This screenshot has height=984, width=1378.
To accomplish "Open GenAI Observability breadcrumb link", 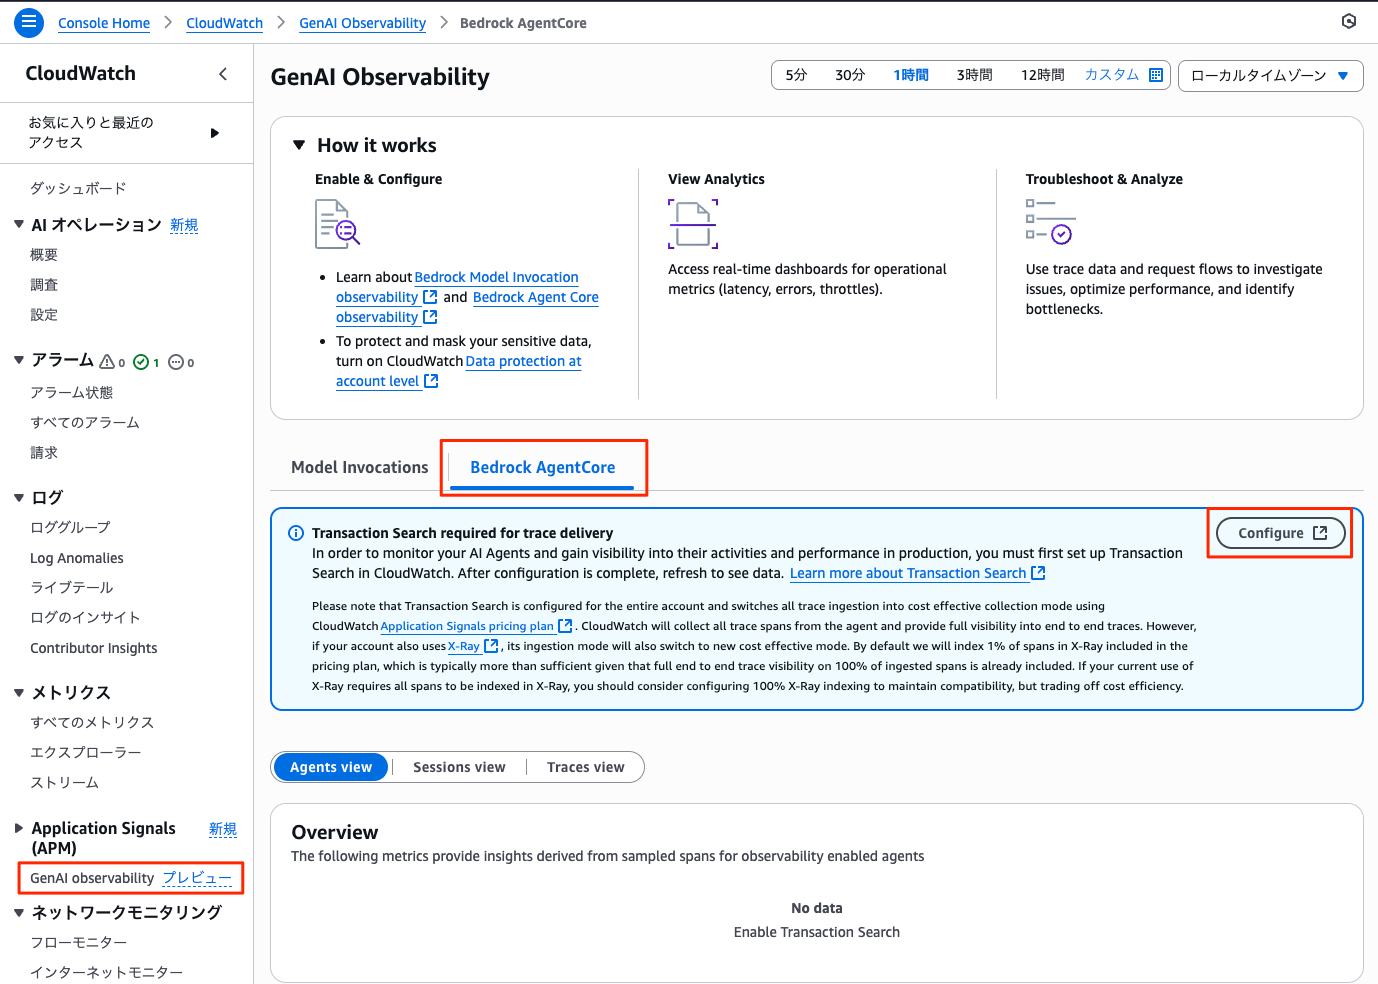I will click(x=363, y=23).
